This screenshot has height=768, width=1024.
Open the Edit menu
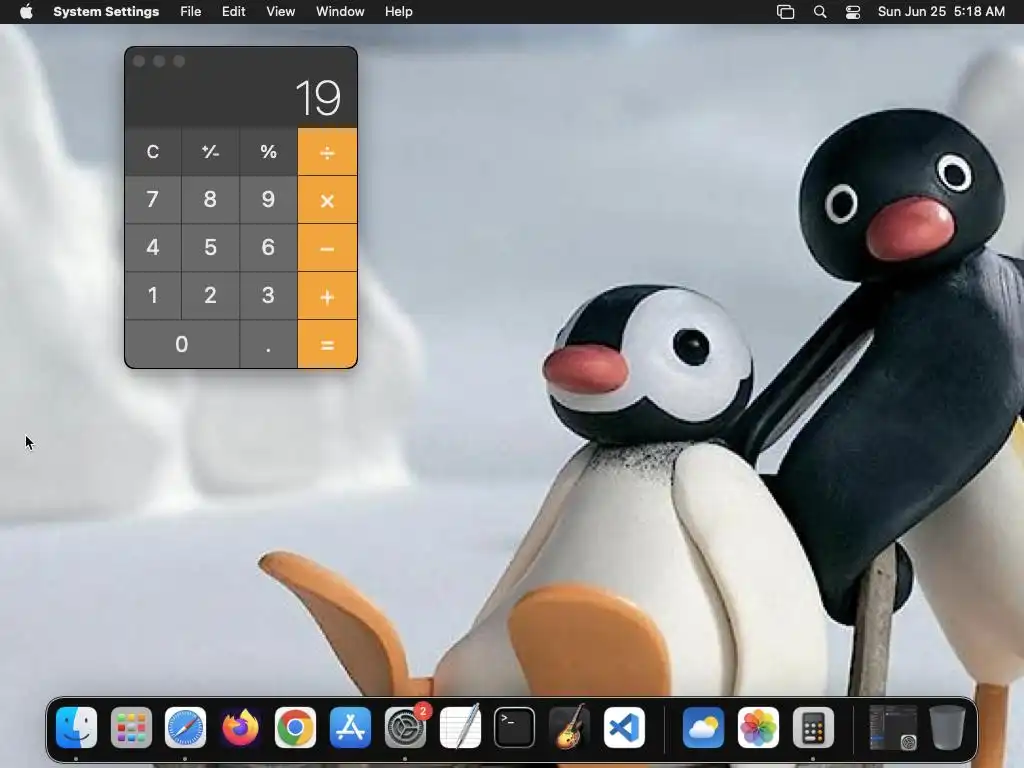pyautogui.click(x=234, y=12)
